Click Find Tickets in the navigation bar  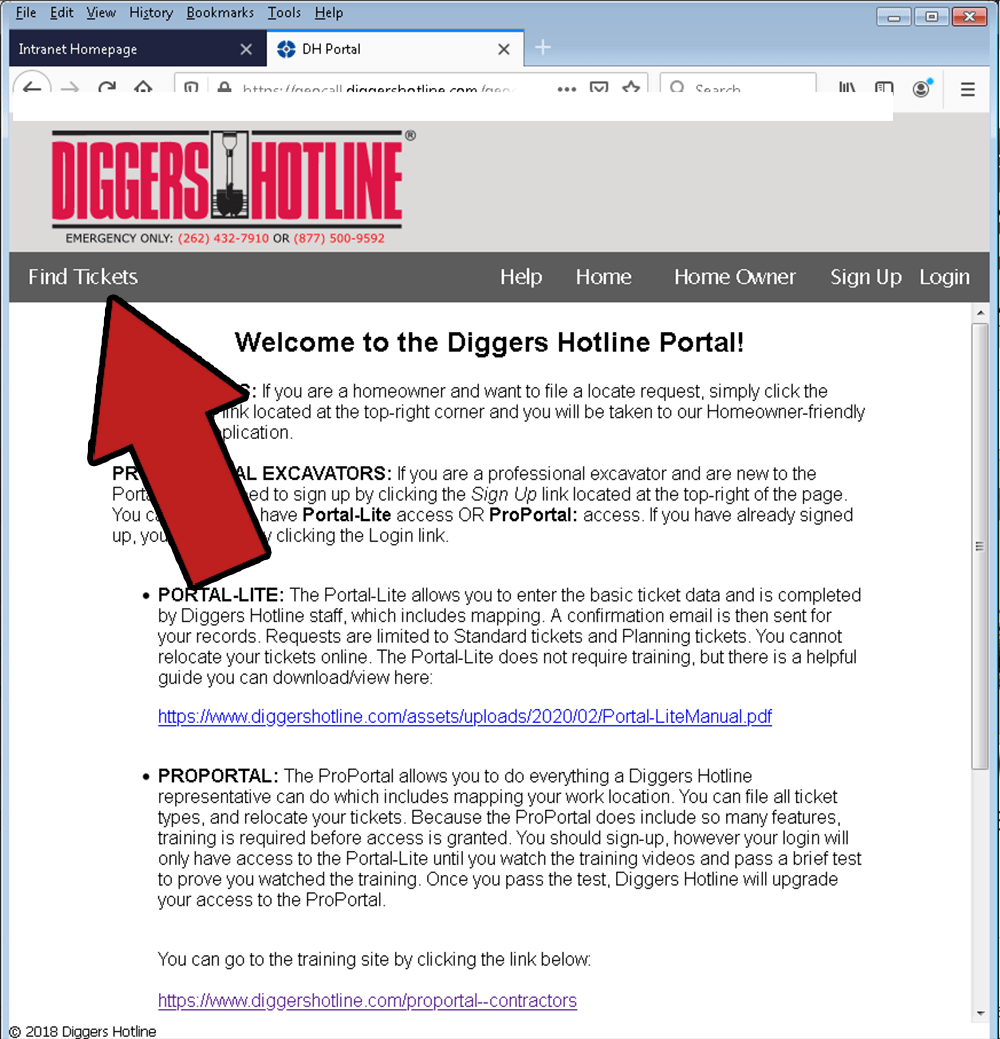(x=83, y=277)
